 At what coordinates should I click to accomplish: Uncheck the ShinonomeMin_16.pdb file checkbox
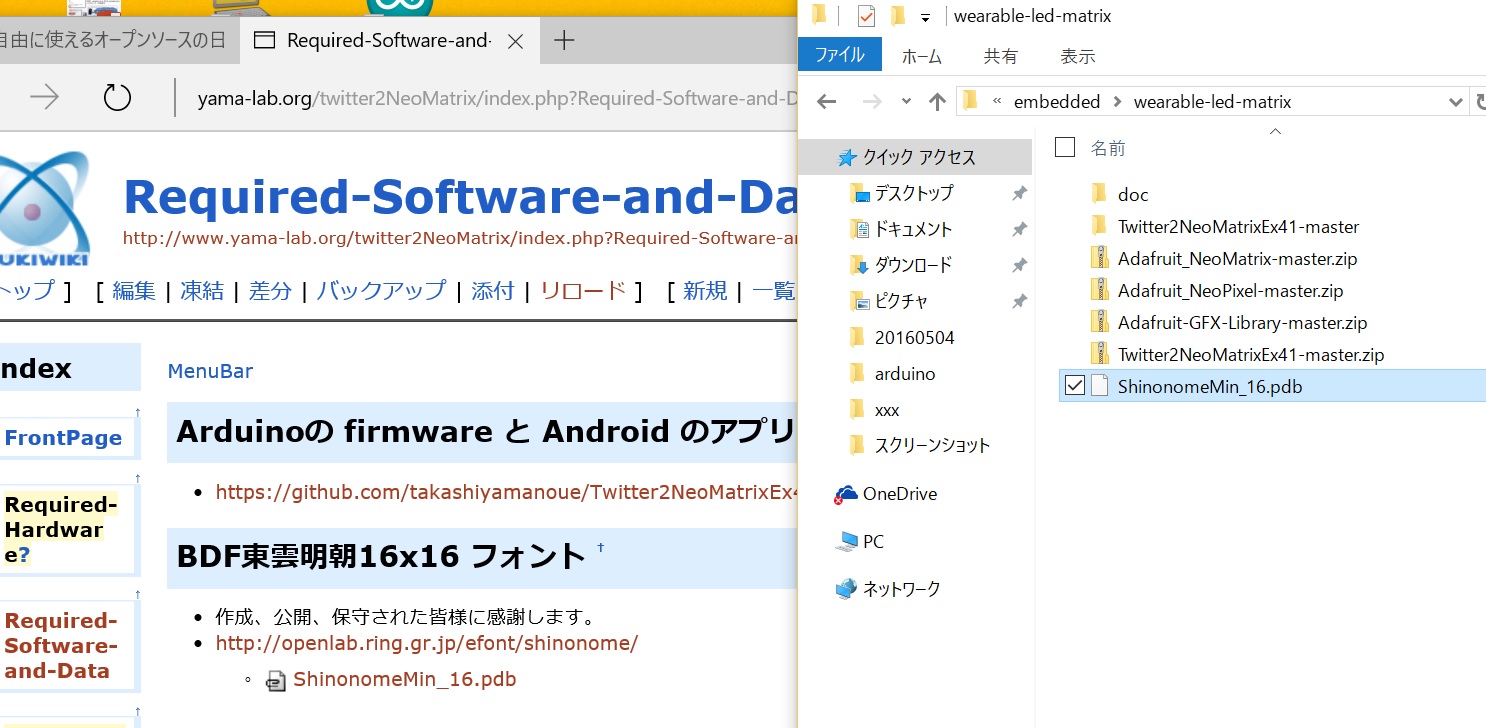click(x=1075, y=386)
